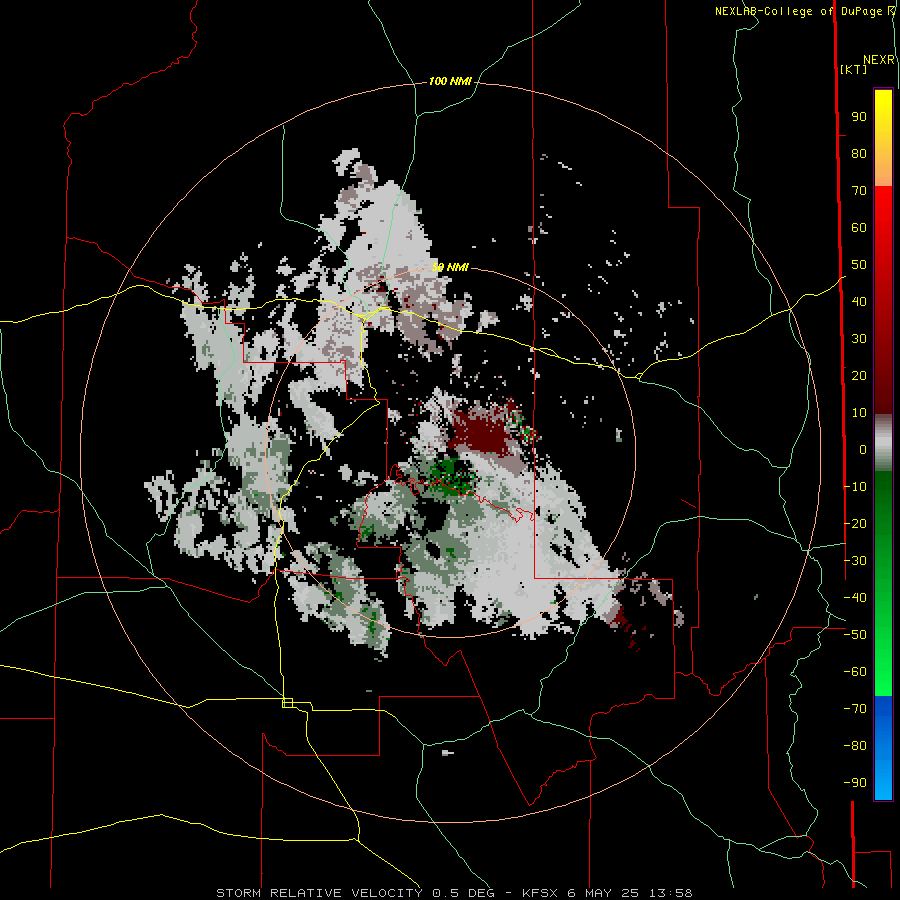
Task: Click the 90 value on velocity scale
Action: click(859, 117)
